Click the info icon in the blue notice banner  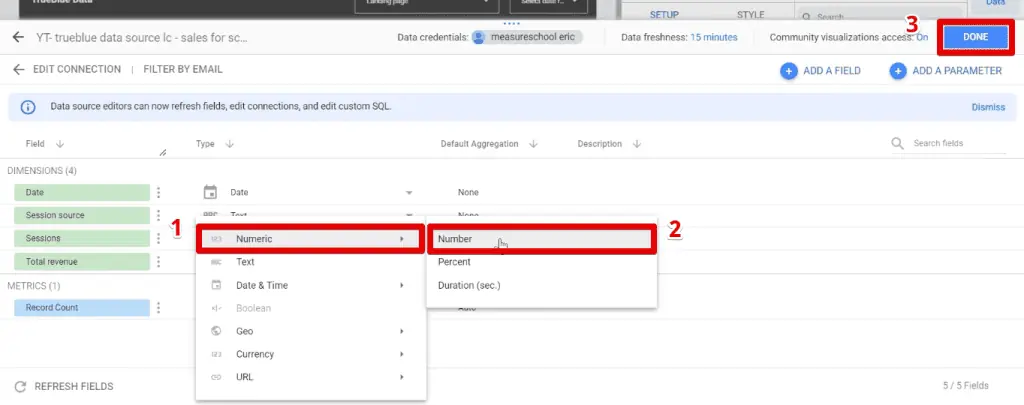[27, 106]
